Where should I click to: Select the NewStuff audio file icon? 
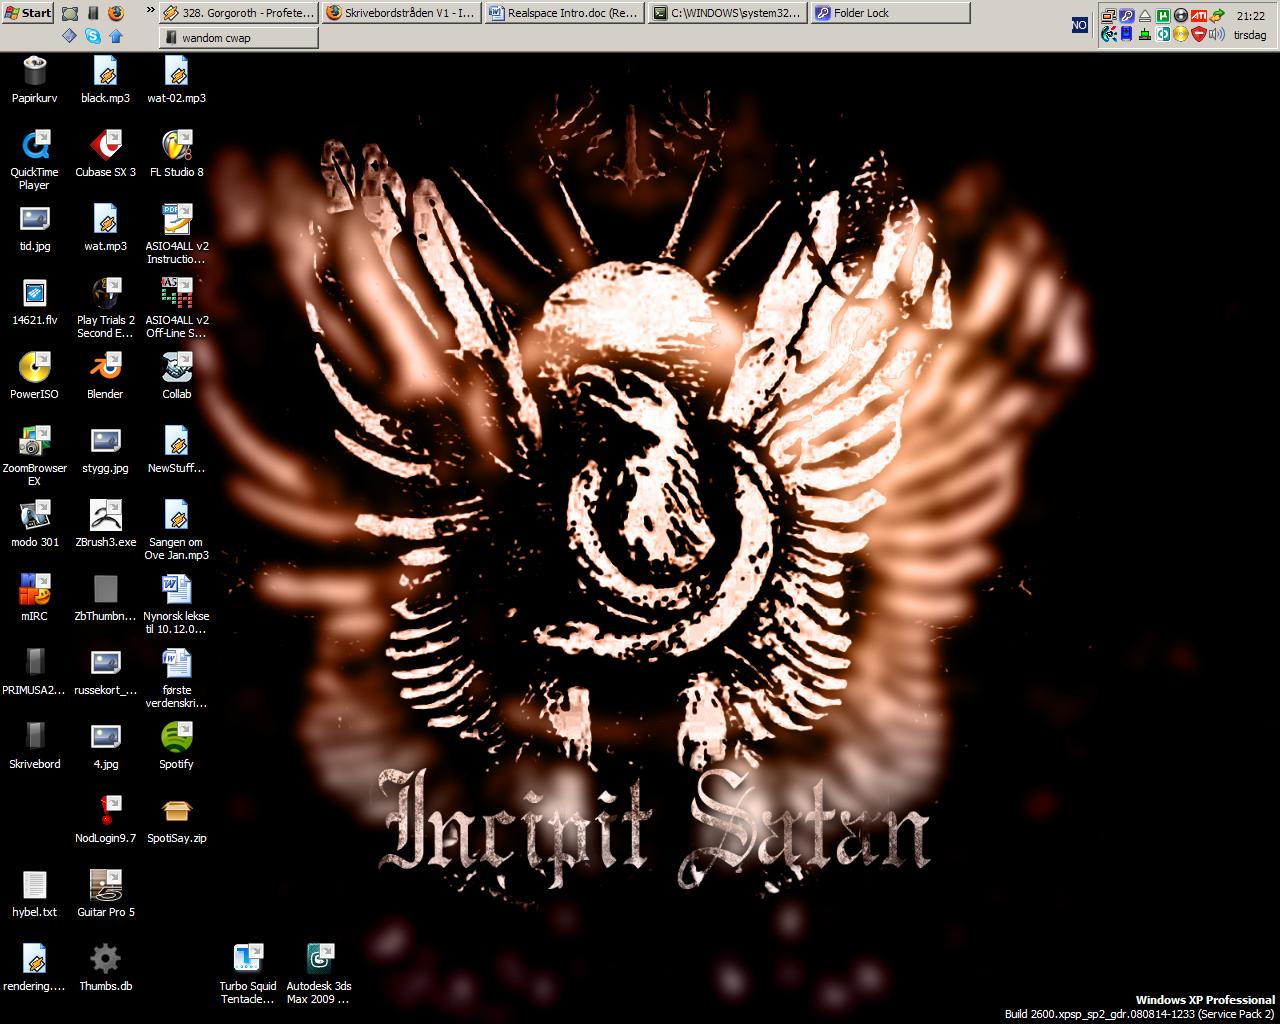coord(176,450)
